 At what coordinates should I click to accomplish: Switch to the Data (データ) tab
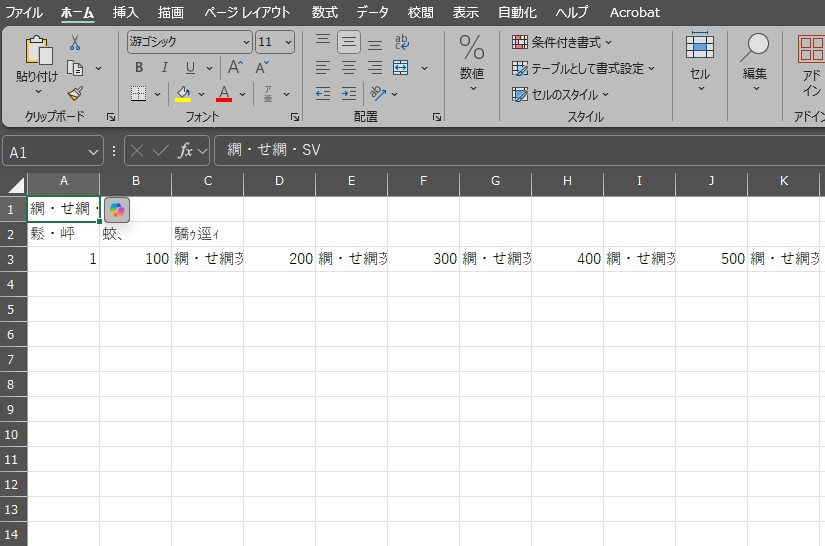click(372, 12)
